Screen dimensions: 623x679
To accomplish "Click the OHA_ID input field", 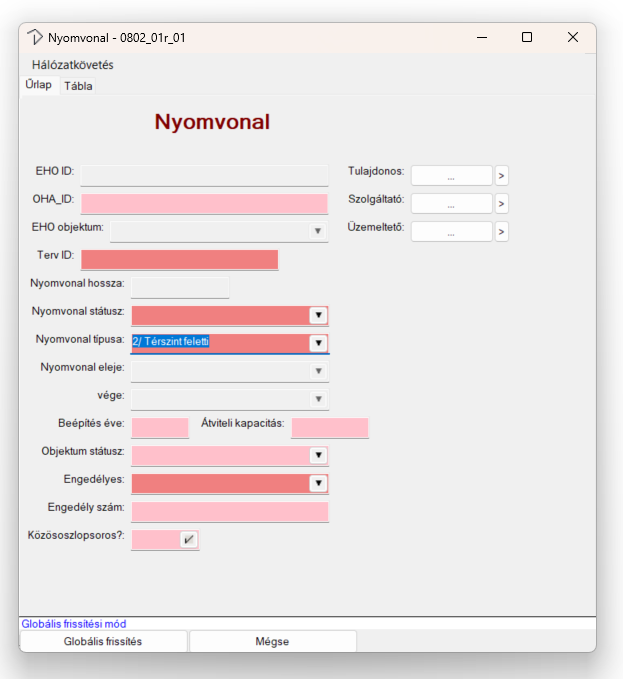I will pyautogui.click(x=204, y=204).
